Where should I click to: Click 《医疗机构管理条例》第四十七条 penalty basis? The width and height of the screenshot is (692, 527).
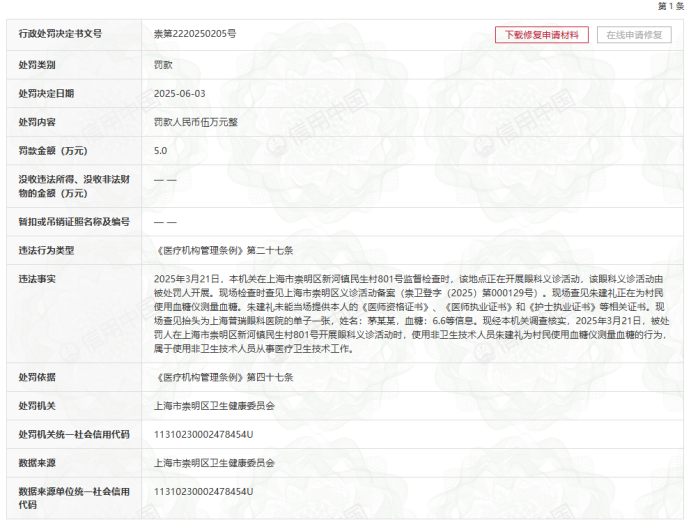pos(223,377)
